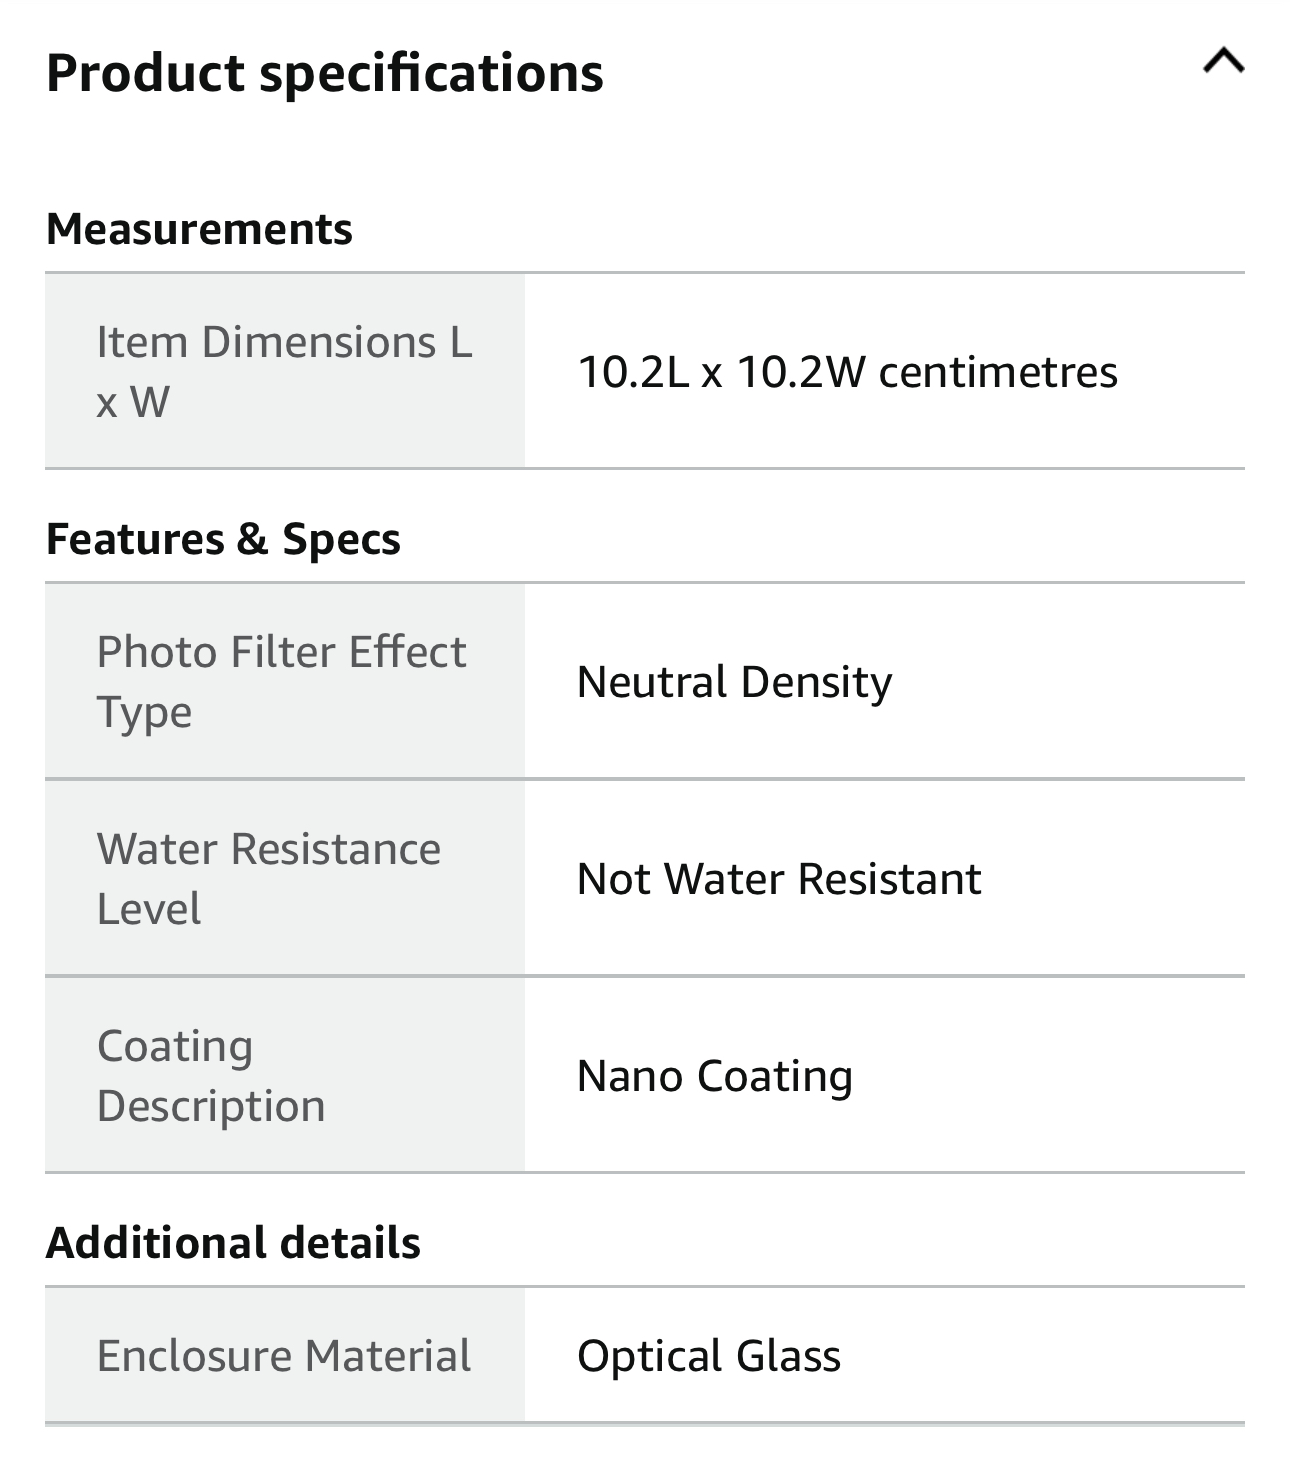Click the Coating Description label

pyautogui.click(x=211, y=1075)
